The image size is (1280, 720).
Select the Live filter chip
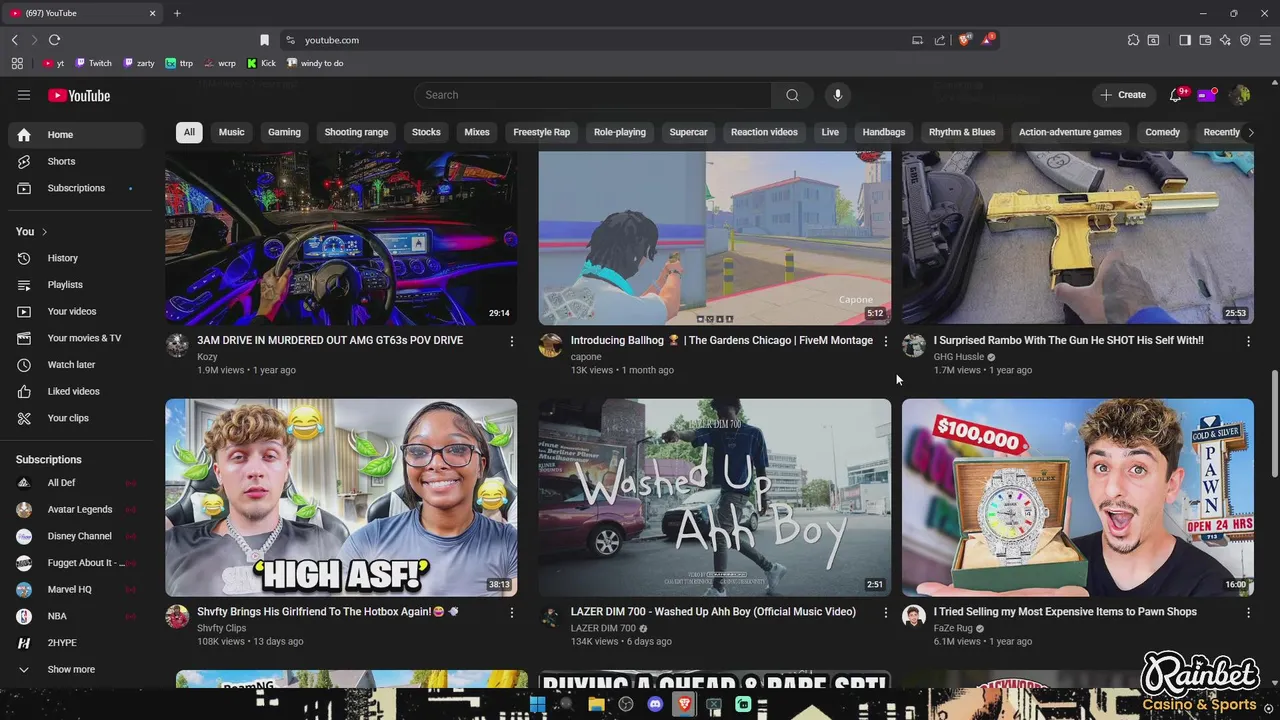click(830, 132)
